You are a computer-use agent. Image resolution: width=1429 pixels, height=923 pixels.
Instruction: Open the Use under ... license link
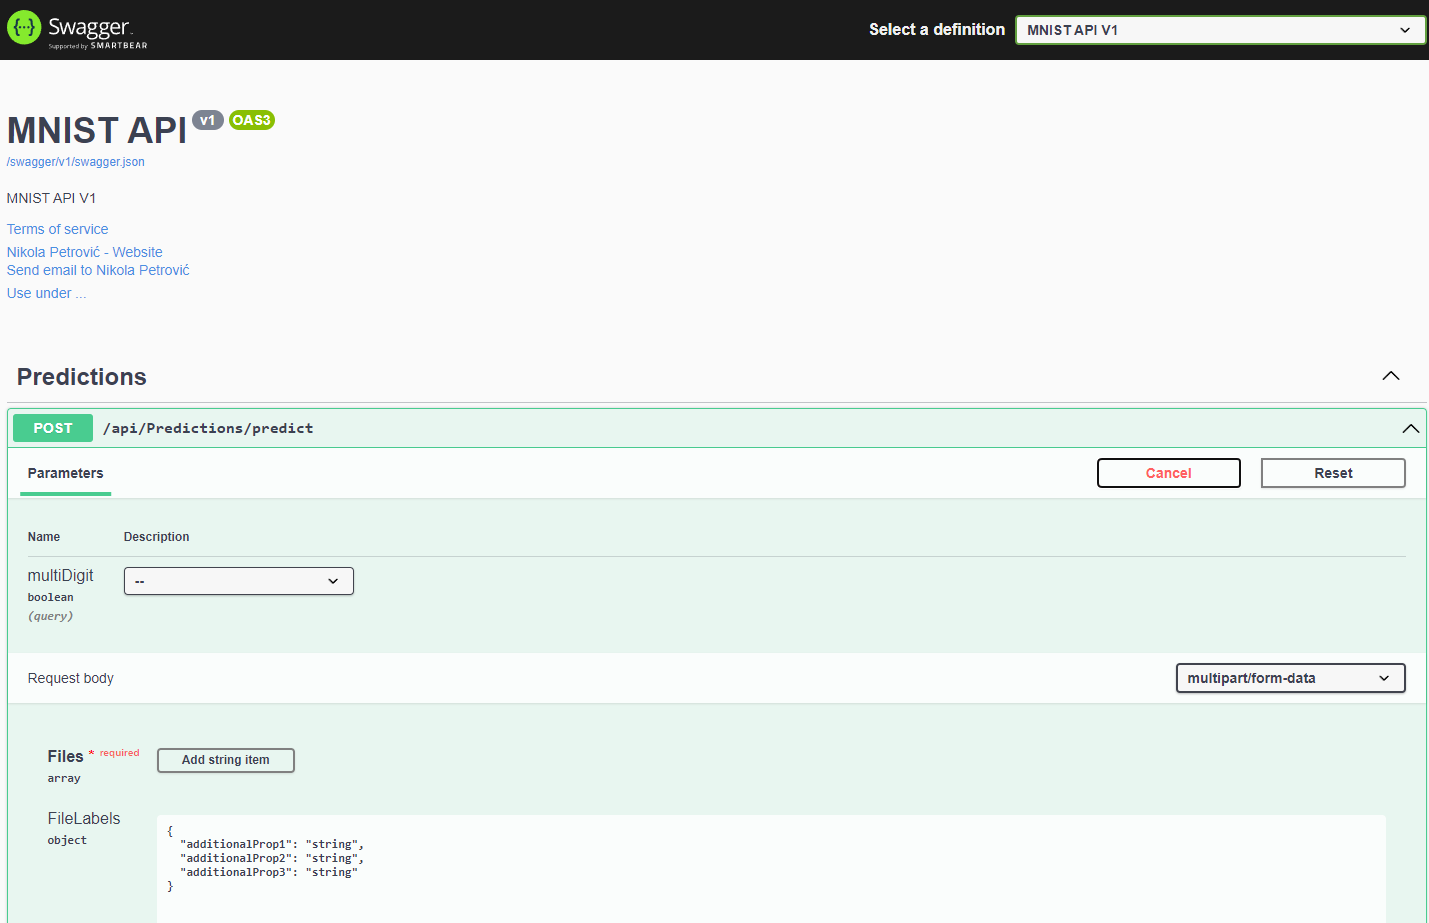(x=47, y=293)
